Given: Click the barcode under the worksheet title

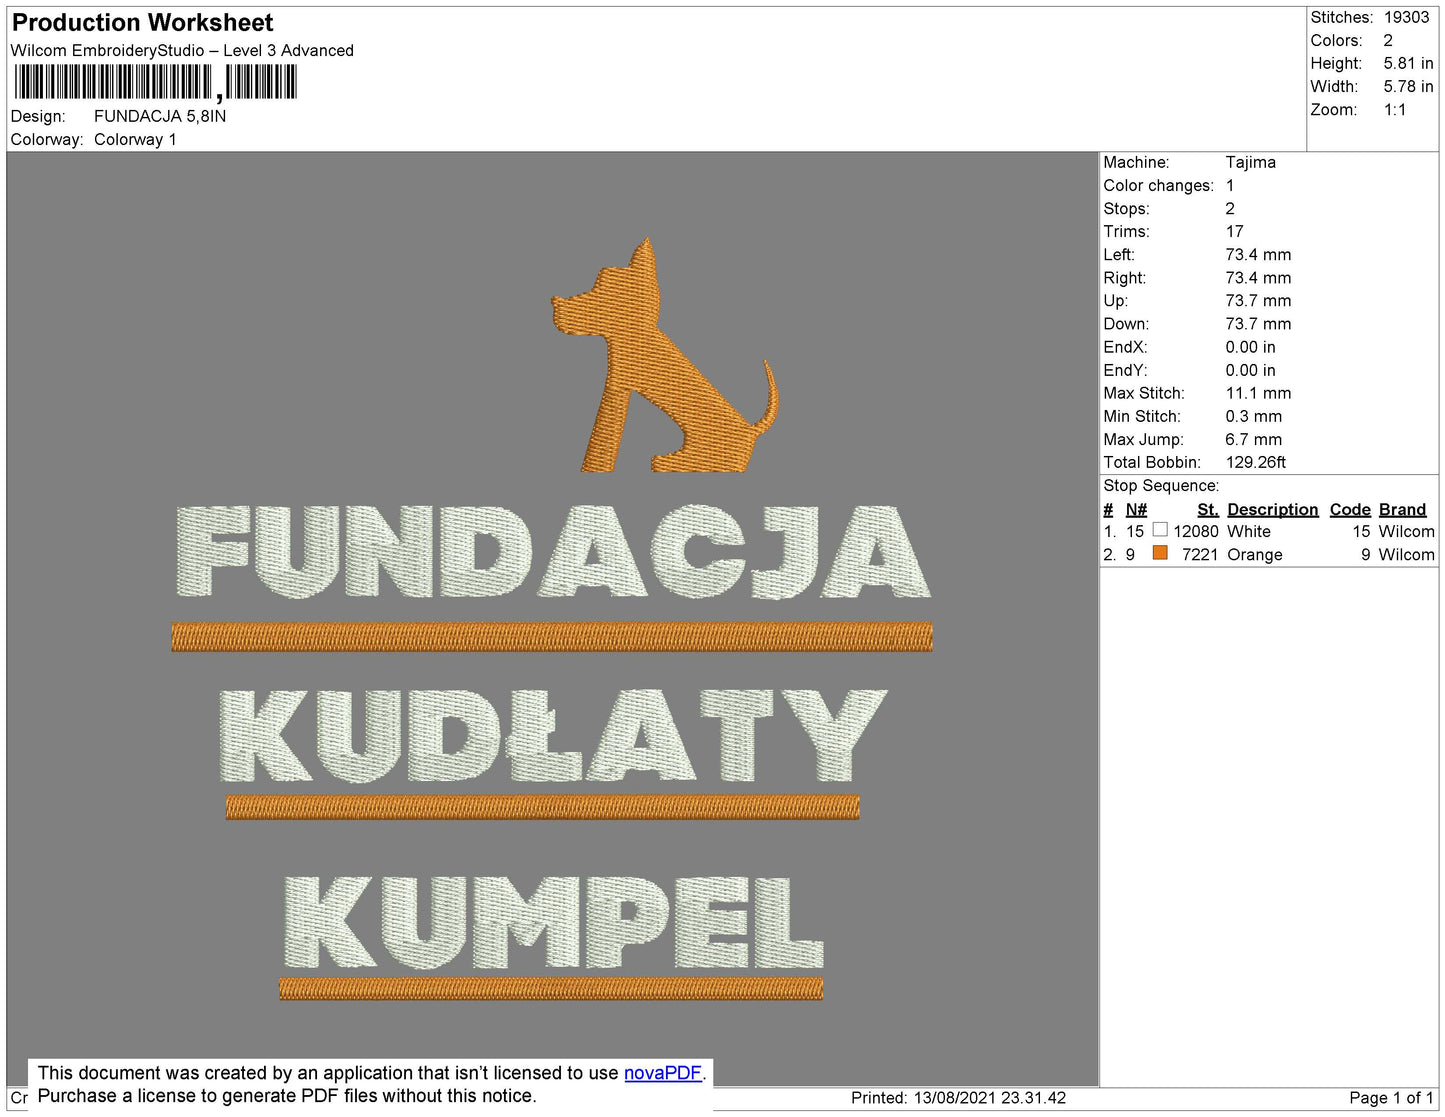Looking at the screenshot, I should [x=155, y=82].
